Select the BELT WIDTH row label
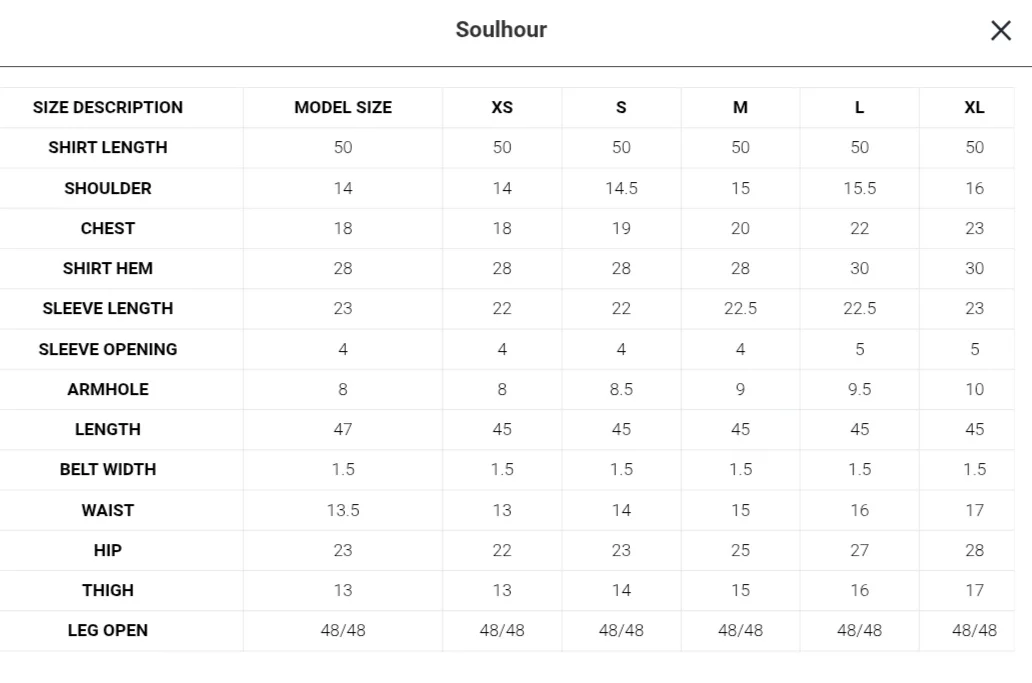1032x683 pixels. (x=108, y=469)
